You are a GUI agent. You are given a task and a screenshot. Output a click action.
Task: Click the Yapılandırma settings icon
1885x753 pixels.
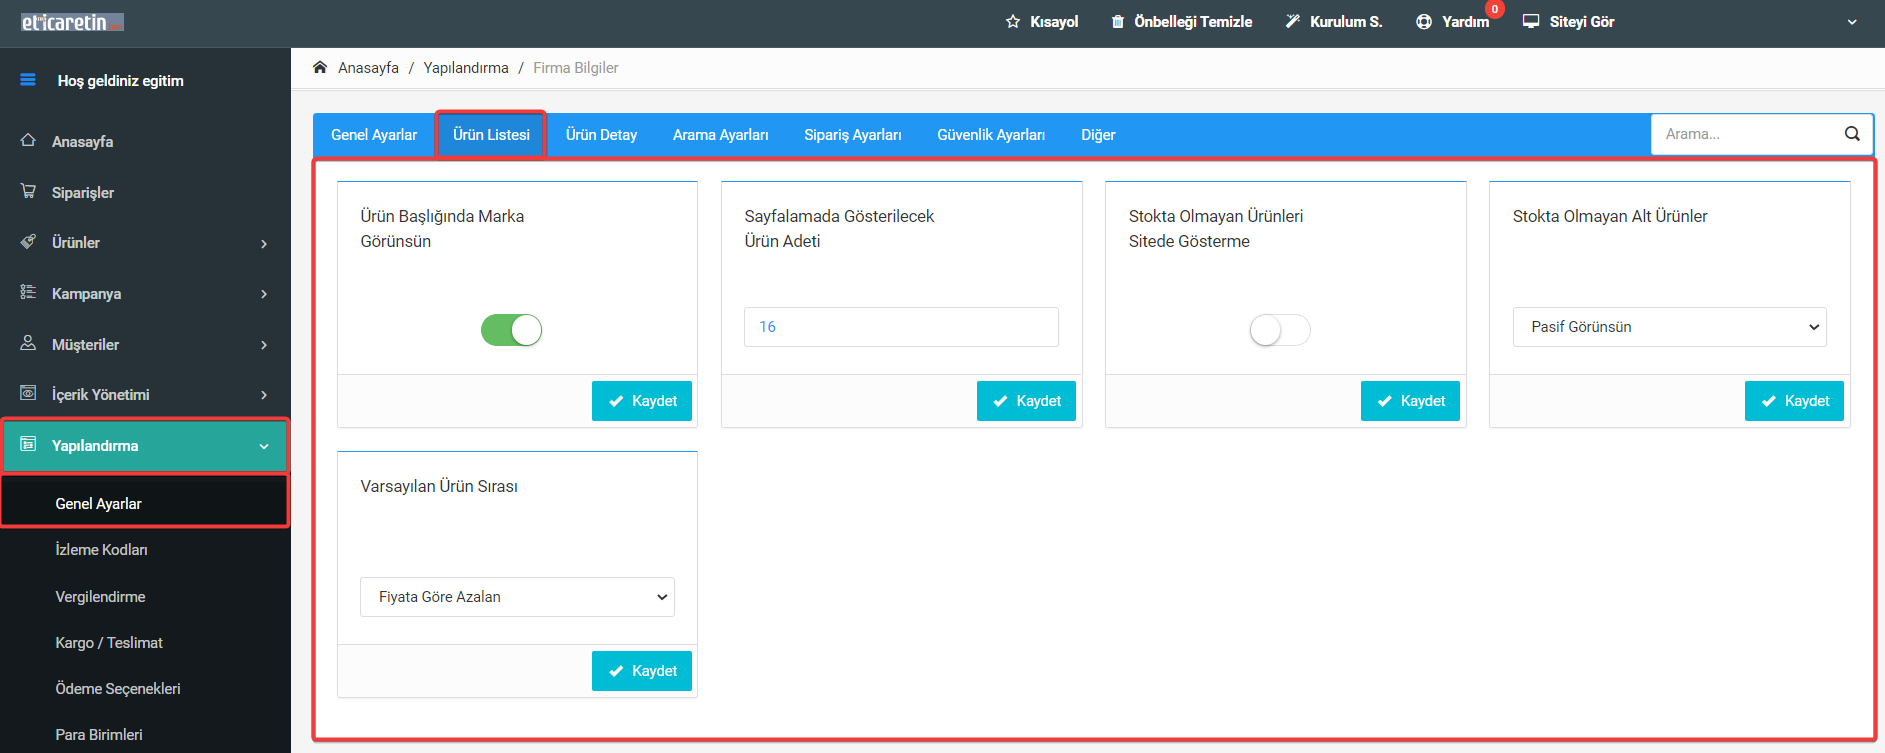click(x=28, y=444)
